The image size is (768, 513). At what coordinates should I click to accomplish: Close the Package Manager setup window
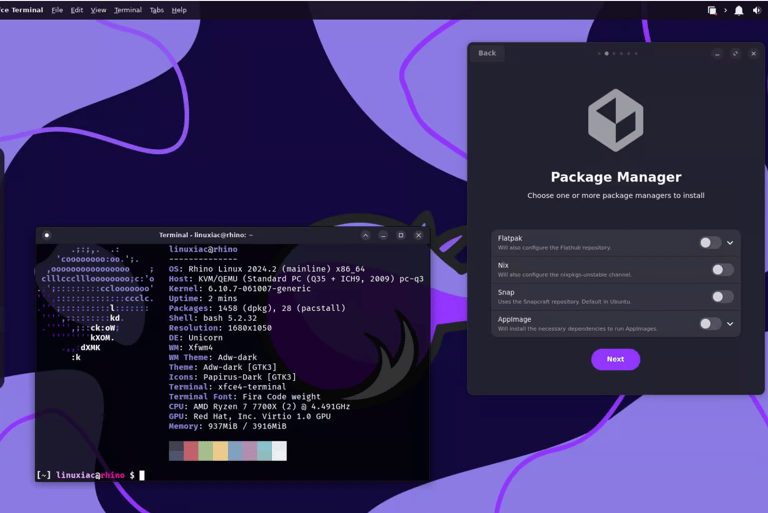point(753,53)
